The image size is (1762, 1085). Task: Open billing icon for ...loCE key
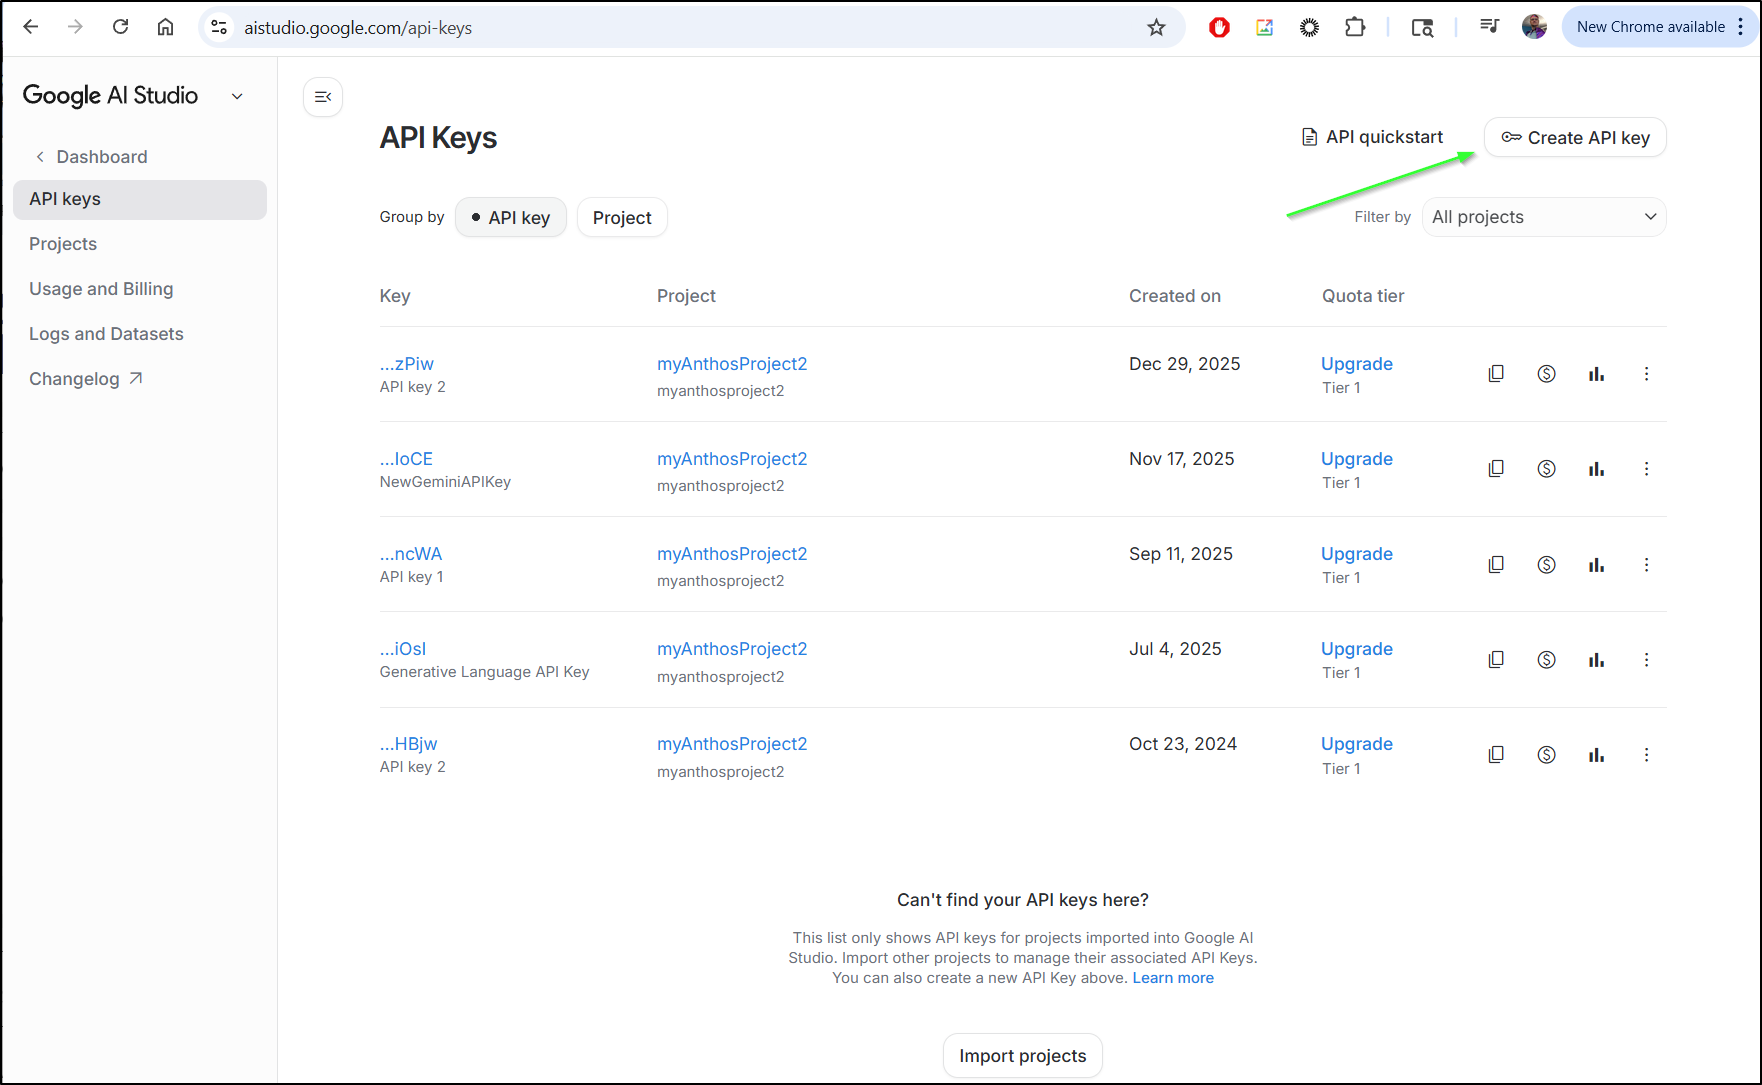pyautogui.click(x=1546, y=469)
